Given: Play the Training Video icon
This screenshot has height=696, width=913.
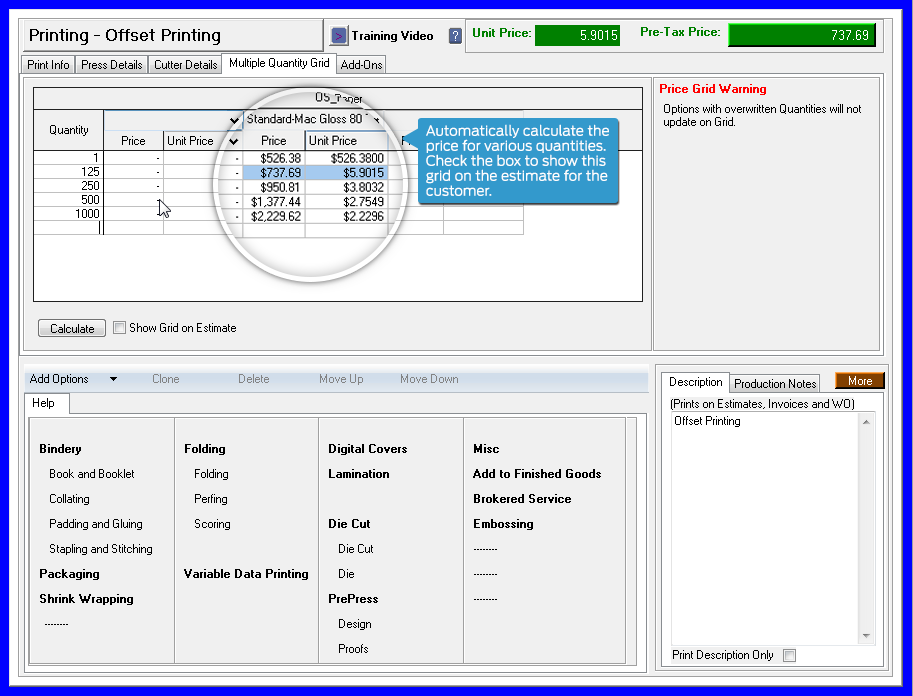Looking at the screenshot, I should coord(339,36).
